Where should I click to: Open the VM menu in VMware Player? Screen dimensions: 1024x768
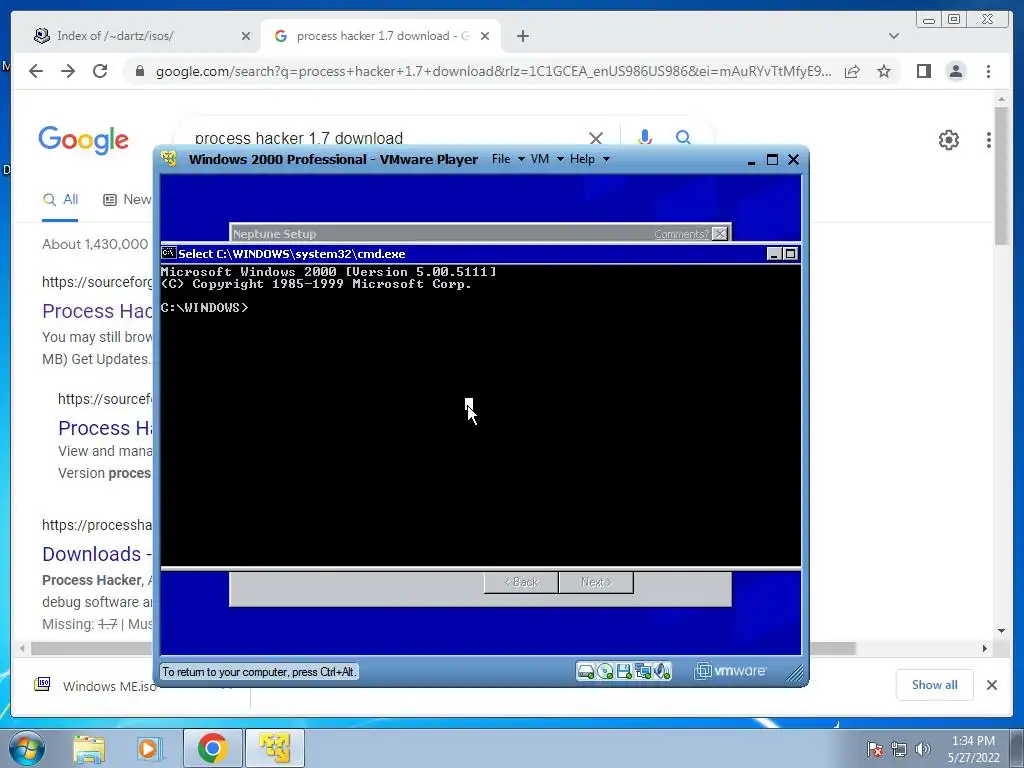[547, 159]
